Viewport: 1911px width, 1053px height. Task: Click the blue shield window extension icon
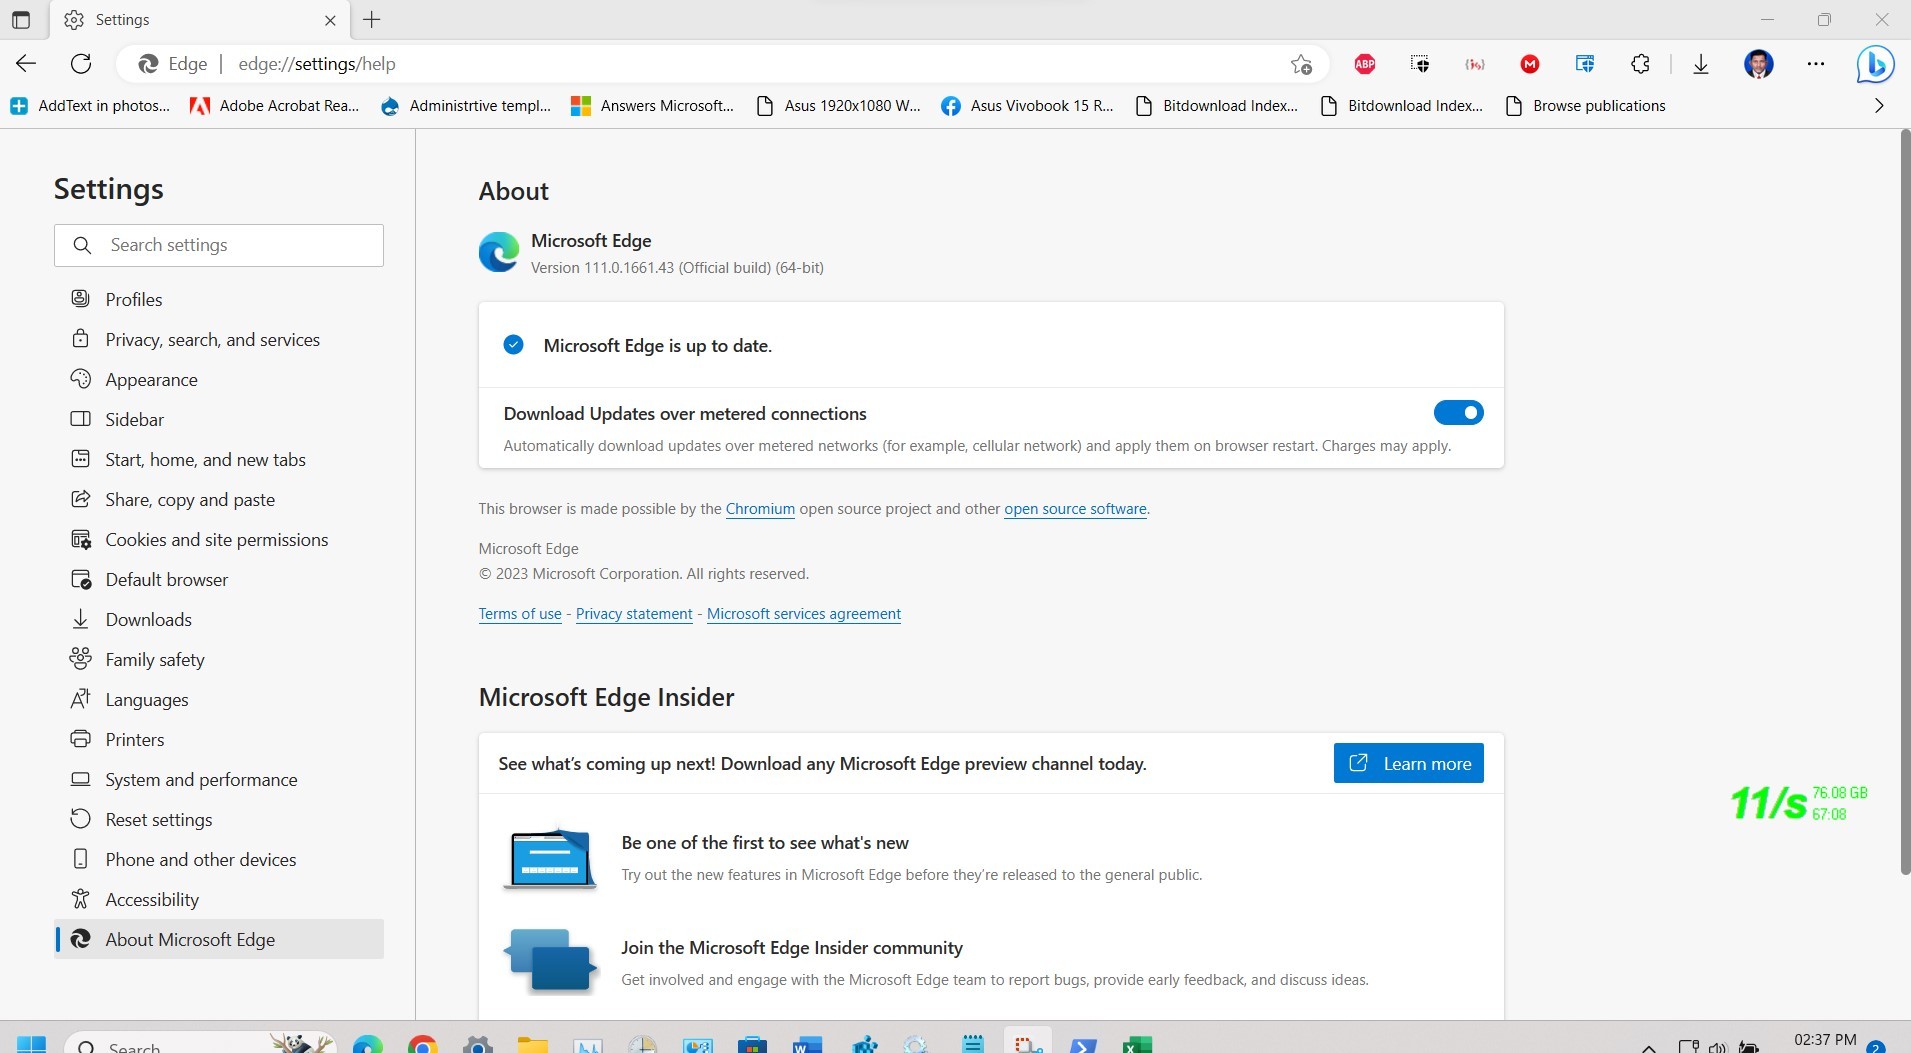click(x=1585, y=64)
